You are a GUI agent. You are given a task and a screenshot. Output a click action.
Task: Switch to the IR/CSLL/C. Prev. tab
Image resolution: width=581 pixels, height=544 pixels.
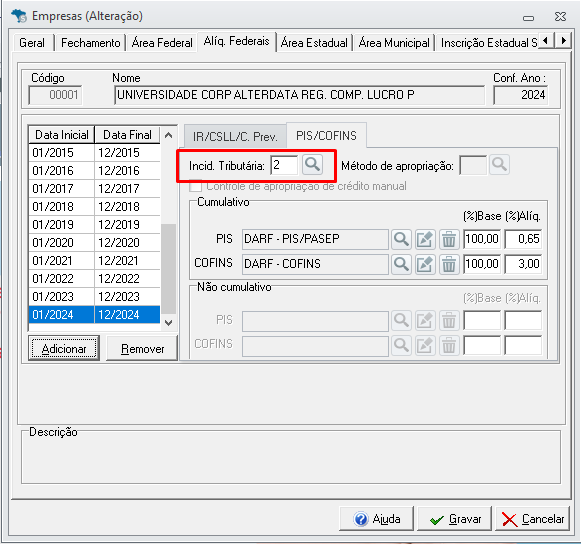point(235,136)
